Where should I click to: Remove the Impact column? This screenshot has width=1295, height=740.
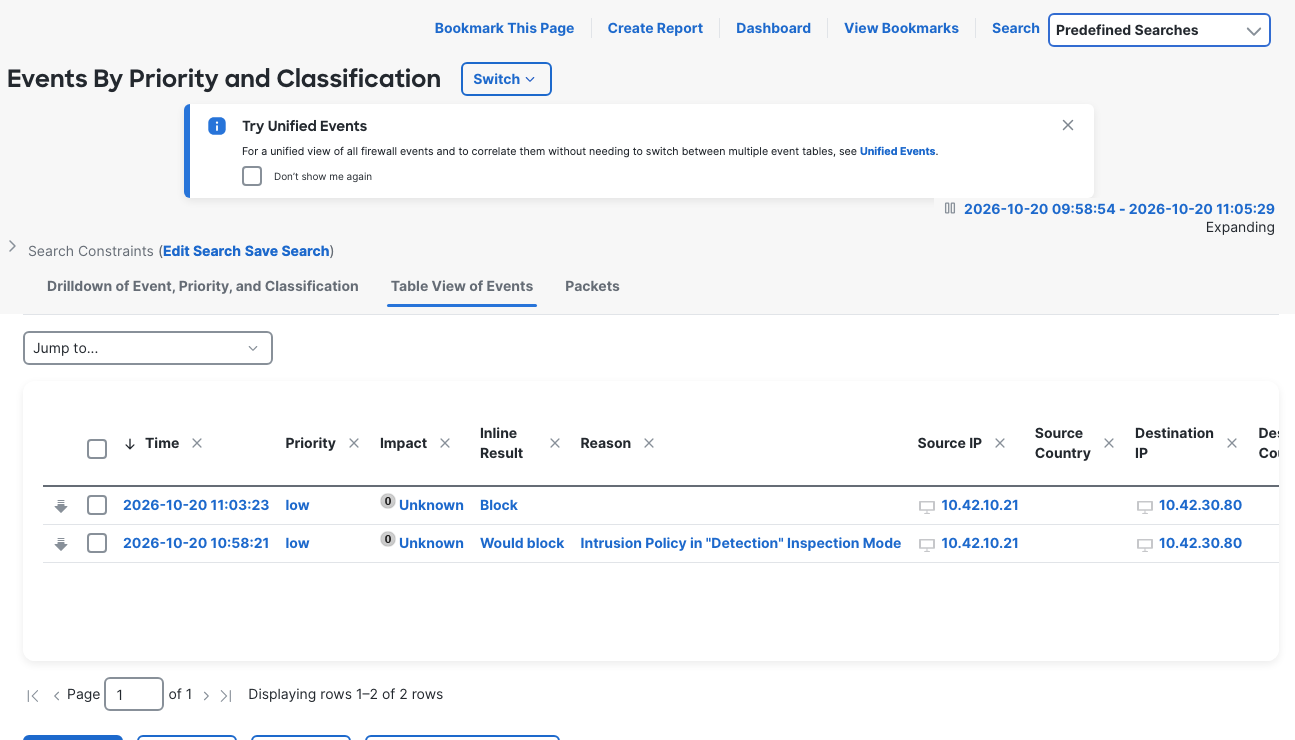[445, 443]
